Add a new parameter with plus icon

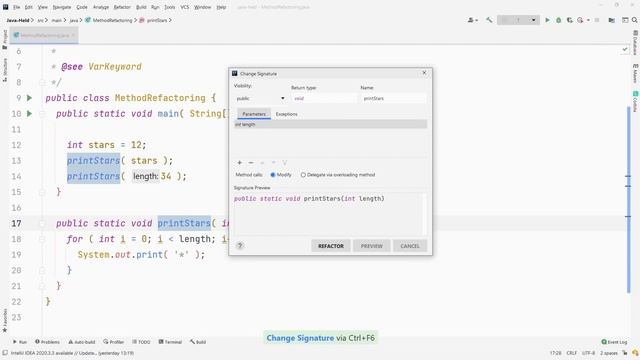point(240,163)
